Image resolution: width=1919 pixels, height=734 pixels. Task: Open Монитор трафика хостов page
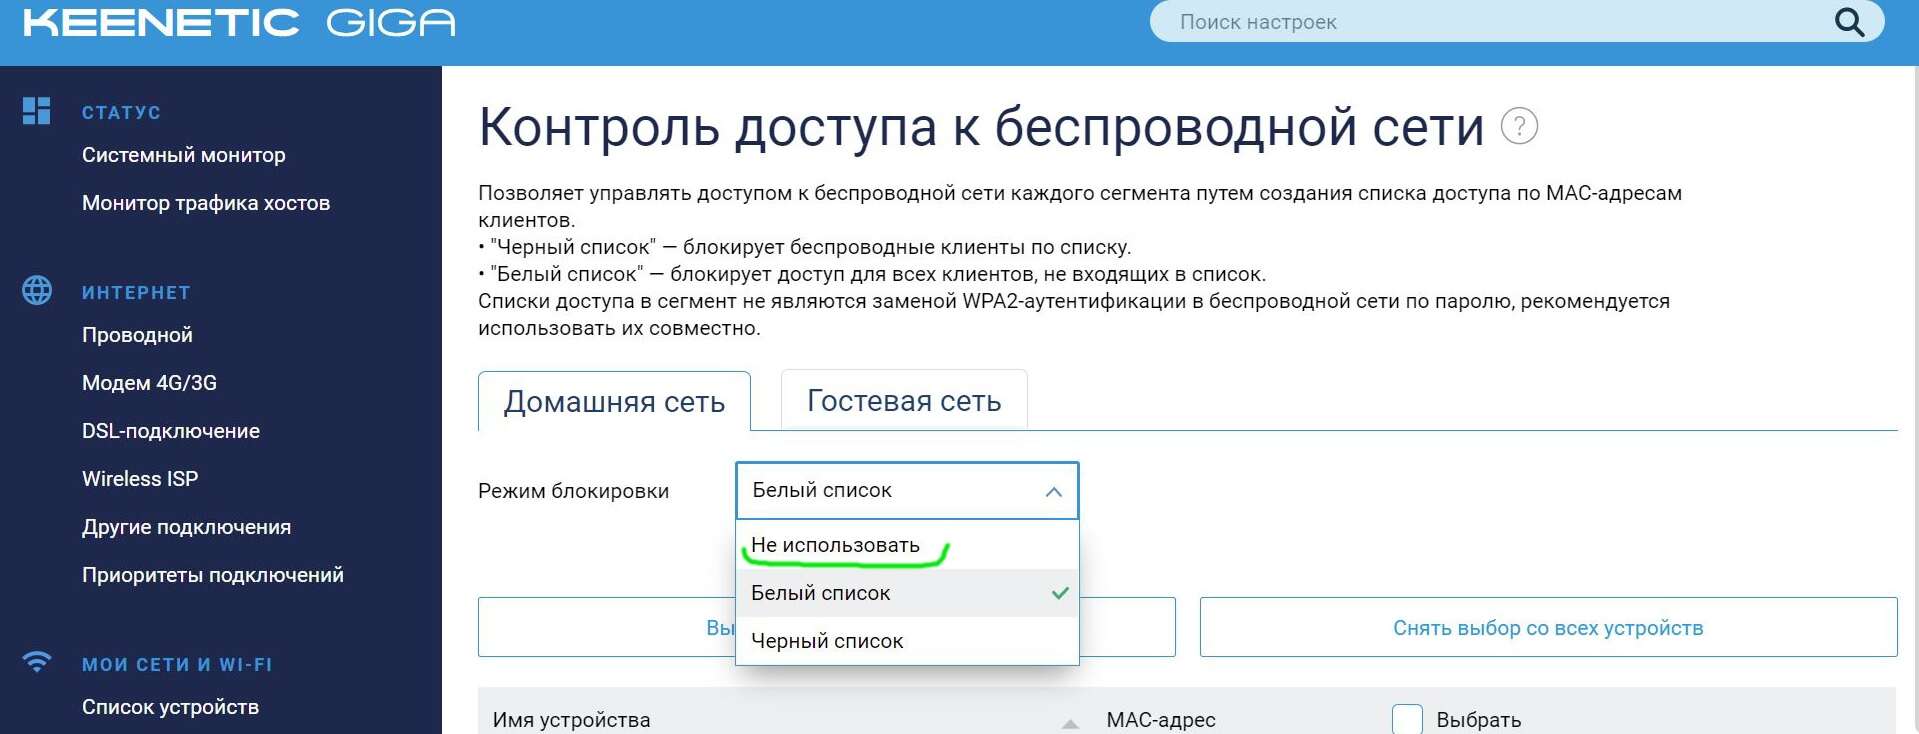click(x=206, y=203)
